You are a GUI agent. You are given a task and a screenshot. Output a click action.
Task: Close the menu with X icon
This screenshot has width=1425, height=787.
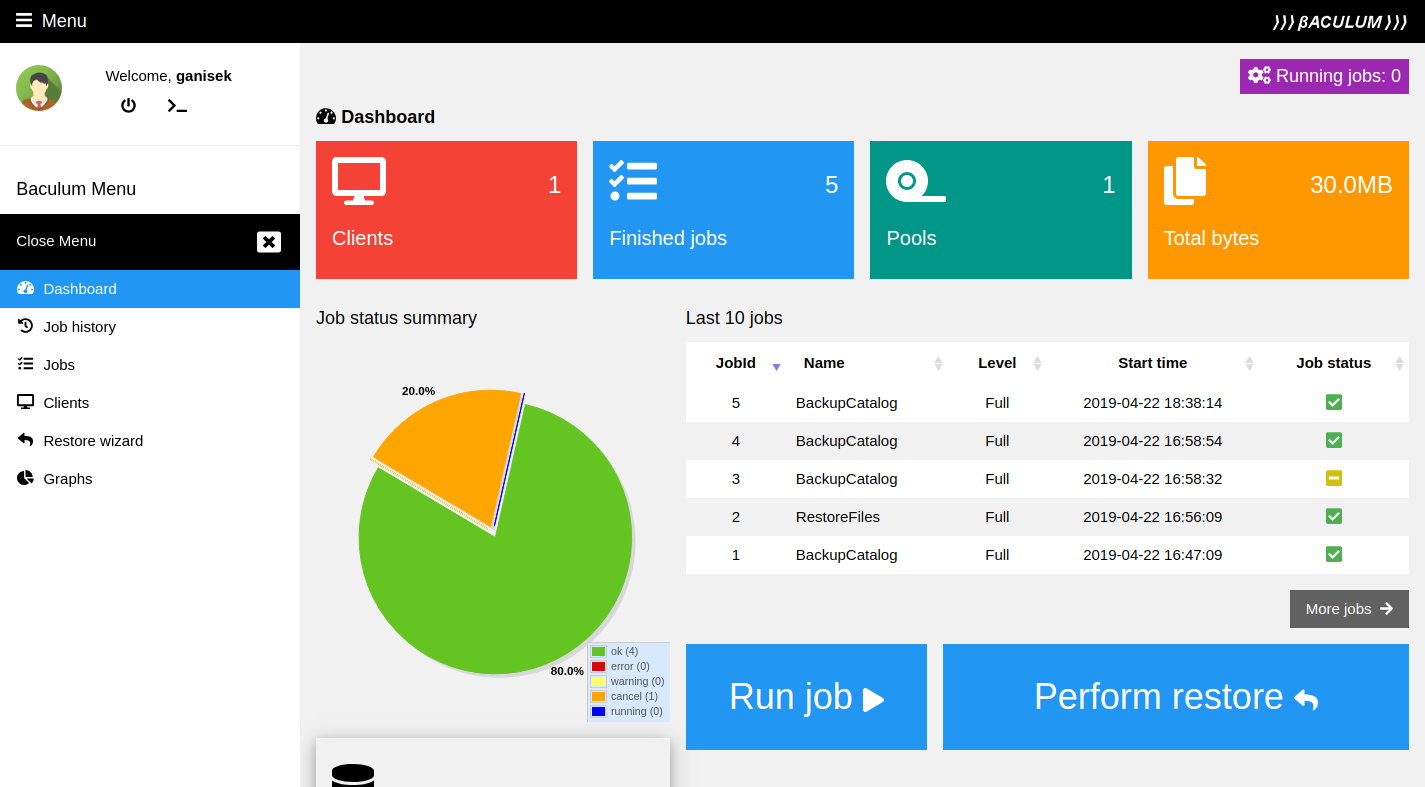(x=269, y=241)
